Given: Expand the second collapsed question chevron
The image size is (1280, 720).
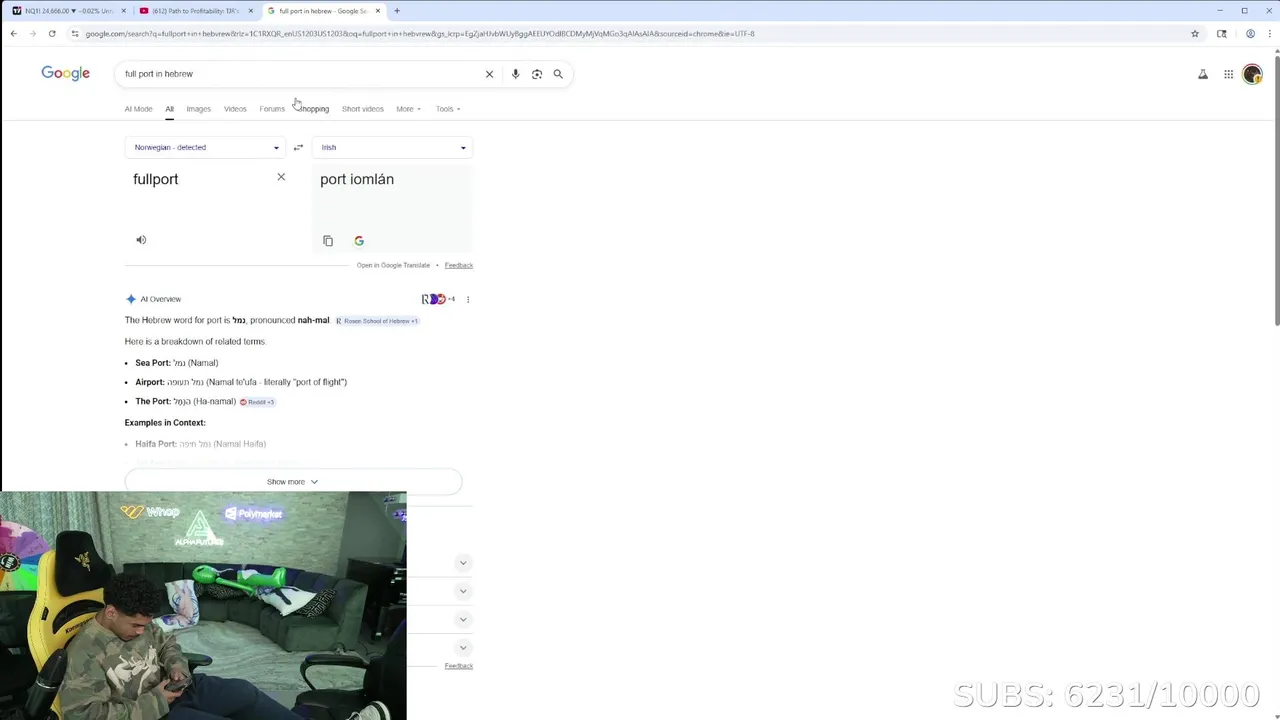Looking at the screenshot, I should (x=463, y=591).
